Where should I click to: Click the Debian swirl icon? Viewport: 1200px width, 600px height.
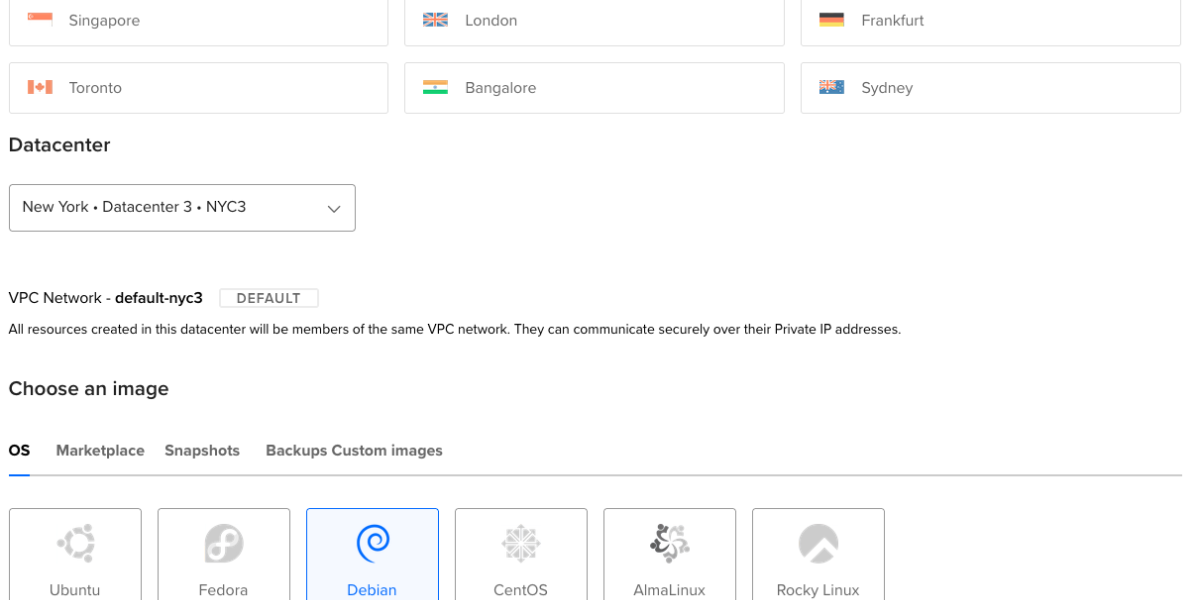[x=372, y=543]
